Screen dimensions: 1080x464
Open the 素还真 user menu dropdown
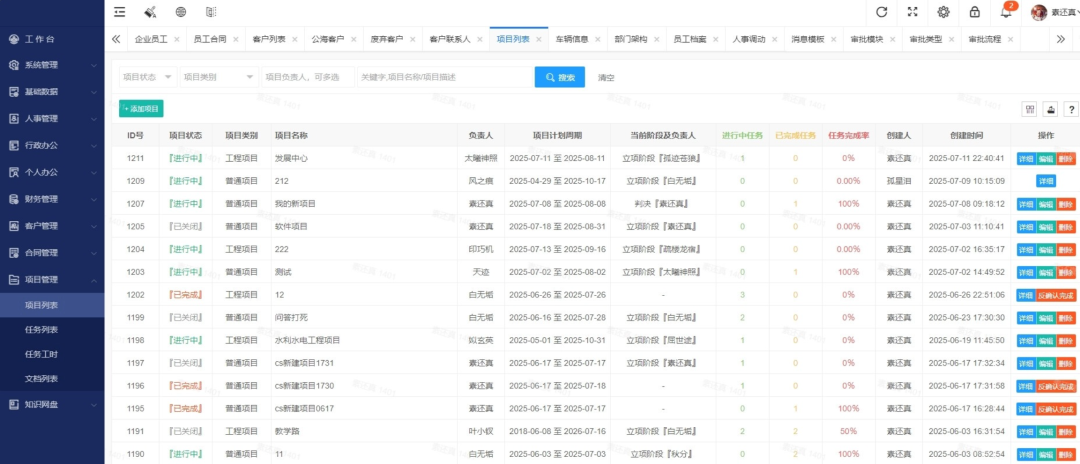pos(1063,12)
